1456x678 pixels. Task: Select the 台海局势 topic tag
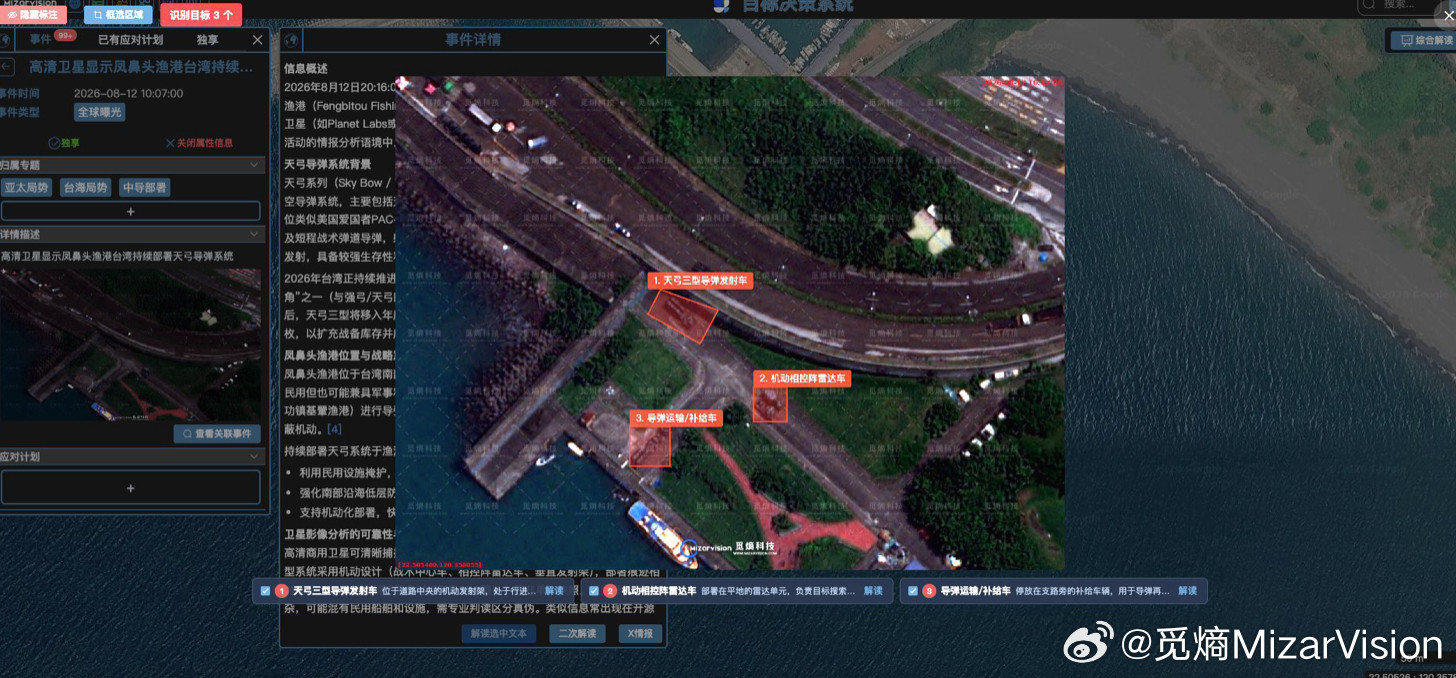[85, 187]
